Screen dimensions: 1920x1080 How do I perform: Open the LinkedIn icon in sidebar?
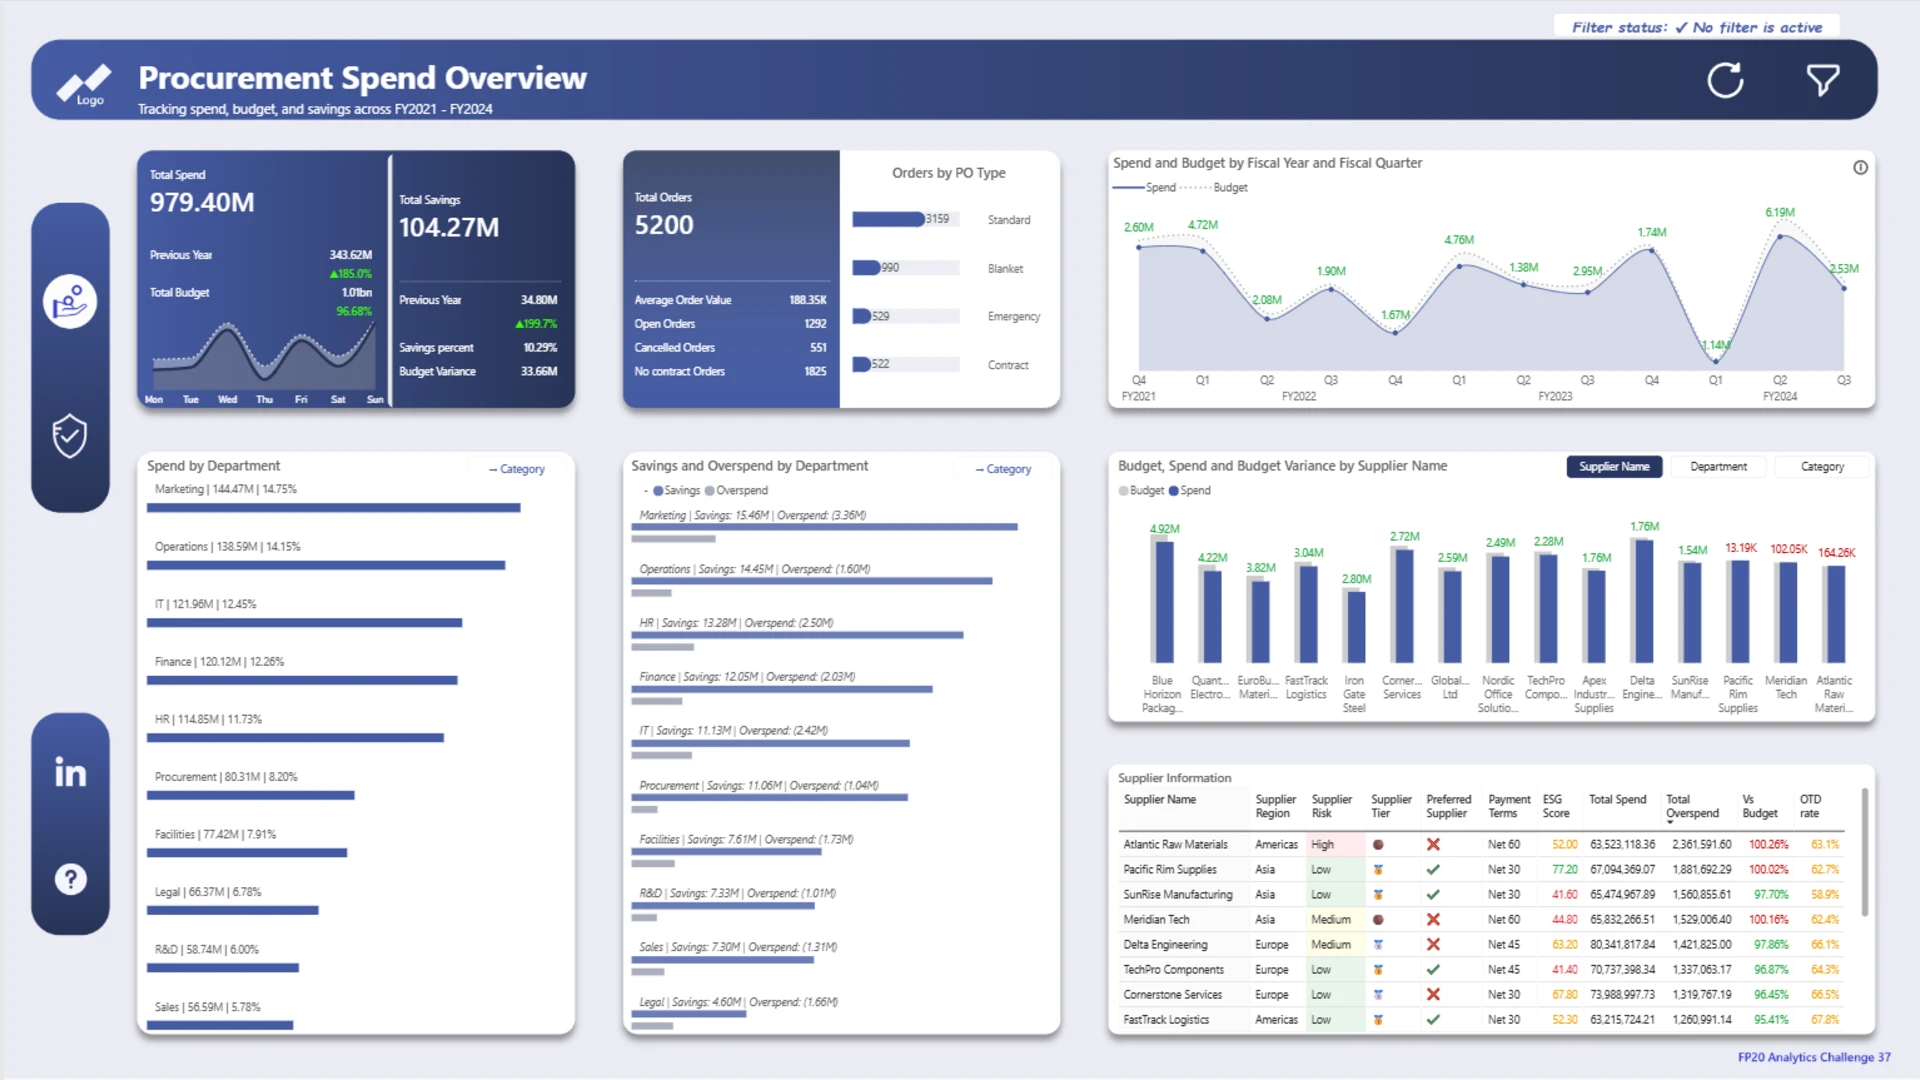click(70, 772)
